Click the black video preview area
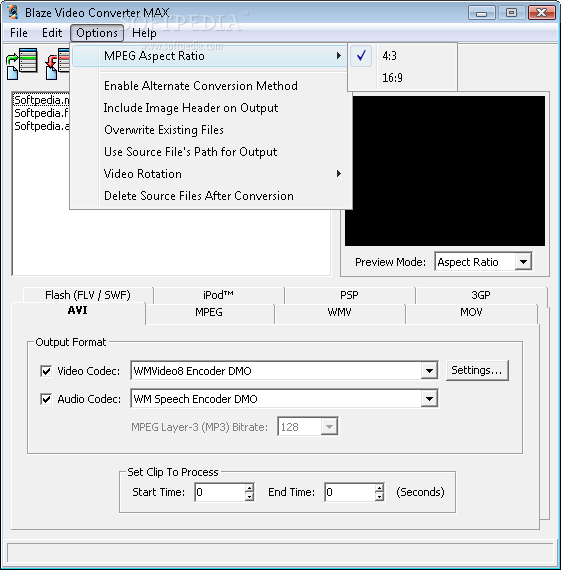 click(x=445, y=171)
